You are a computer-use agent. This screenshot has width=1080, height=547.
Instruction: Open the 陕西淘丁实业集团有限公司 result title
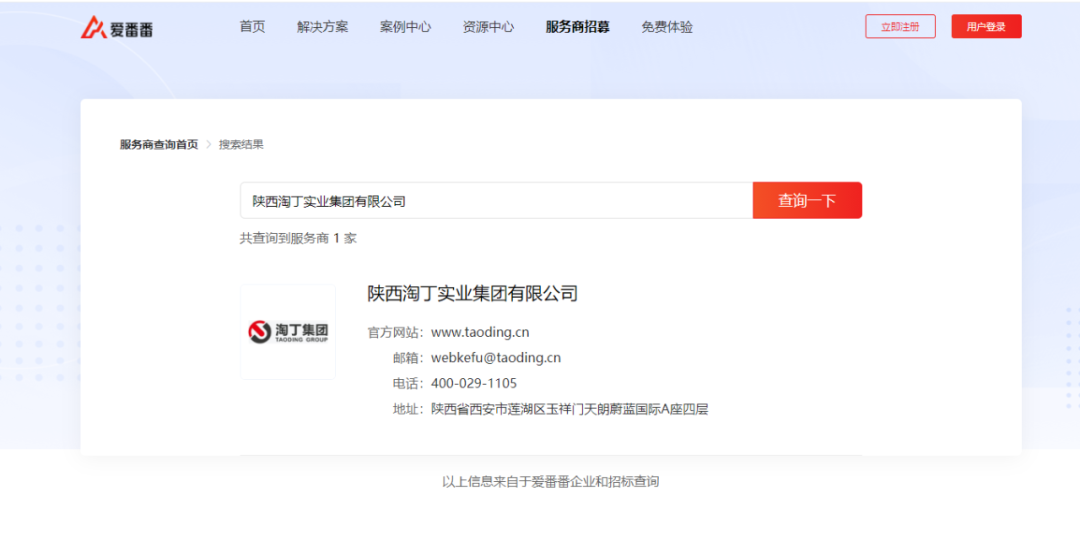click(472, 294)
